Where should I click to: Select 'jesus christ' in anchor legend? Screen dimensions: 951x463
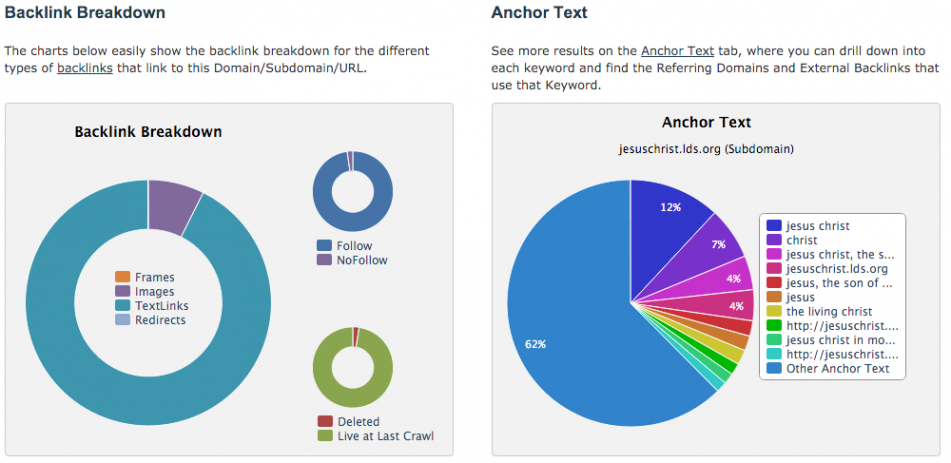(x=818, y=226)
